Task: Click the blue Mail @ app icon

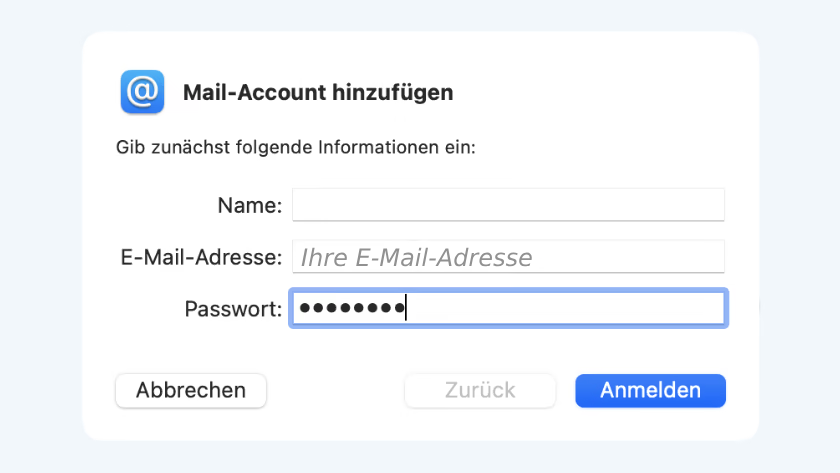Action: (142, 92)
